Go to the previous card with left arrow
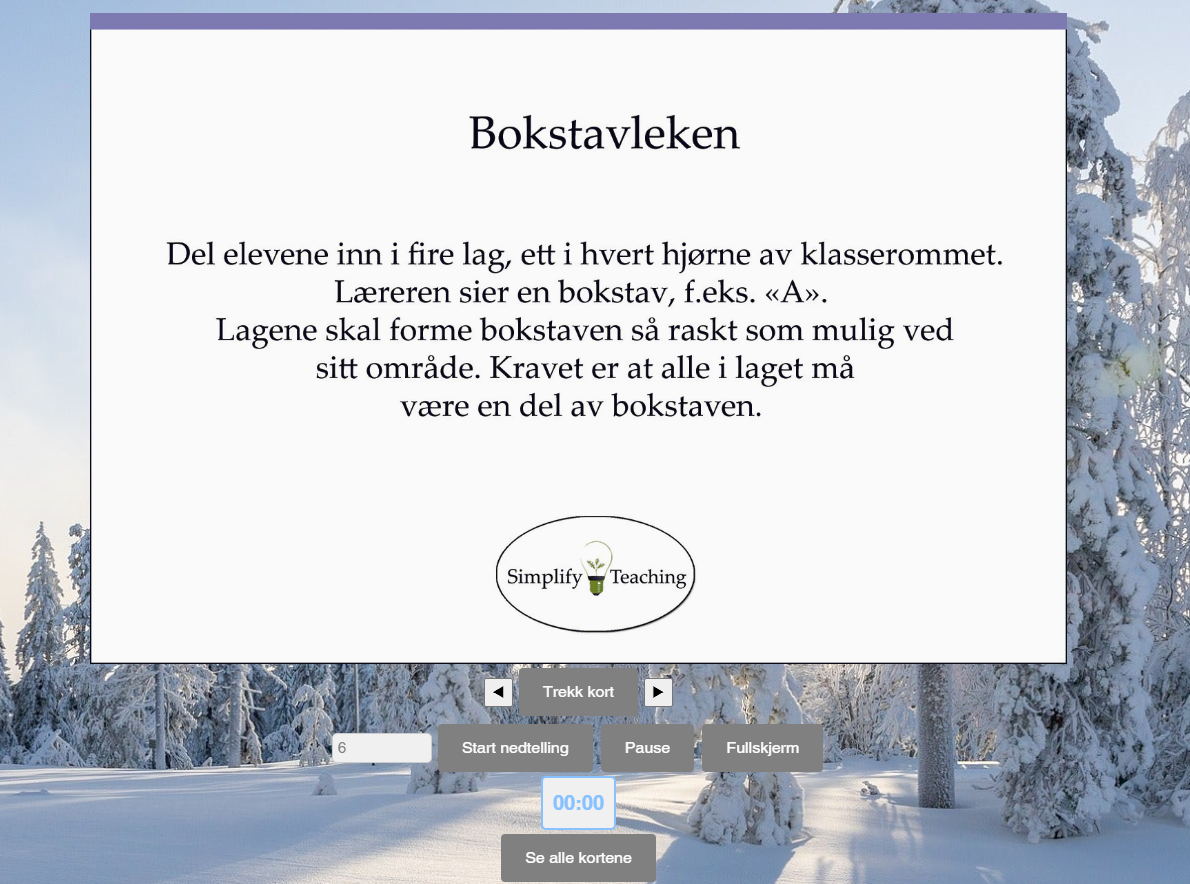This screenshot has height=884, width=1190. click(x=498, y=692)
